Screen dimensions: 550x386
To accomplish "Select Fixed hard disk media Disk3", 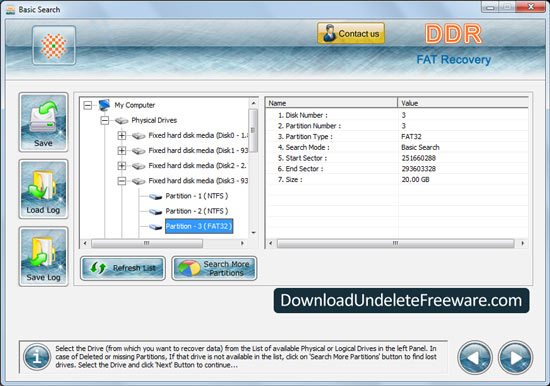I will pyautogui.click(x=198, y=180).
